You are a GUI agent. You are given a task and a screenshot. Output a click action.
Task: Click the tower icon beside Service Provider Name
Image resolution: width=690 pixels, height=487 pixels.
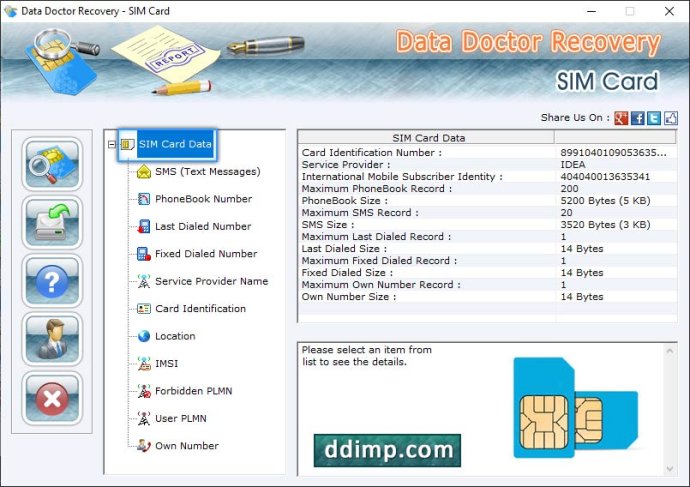[x=144, y=281]
